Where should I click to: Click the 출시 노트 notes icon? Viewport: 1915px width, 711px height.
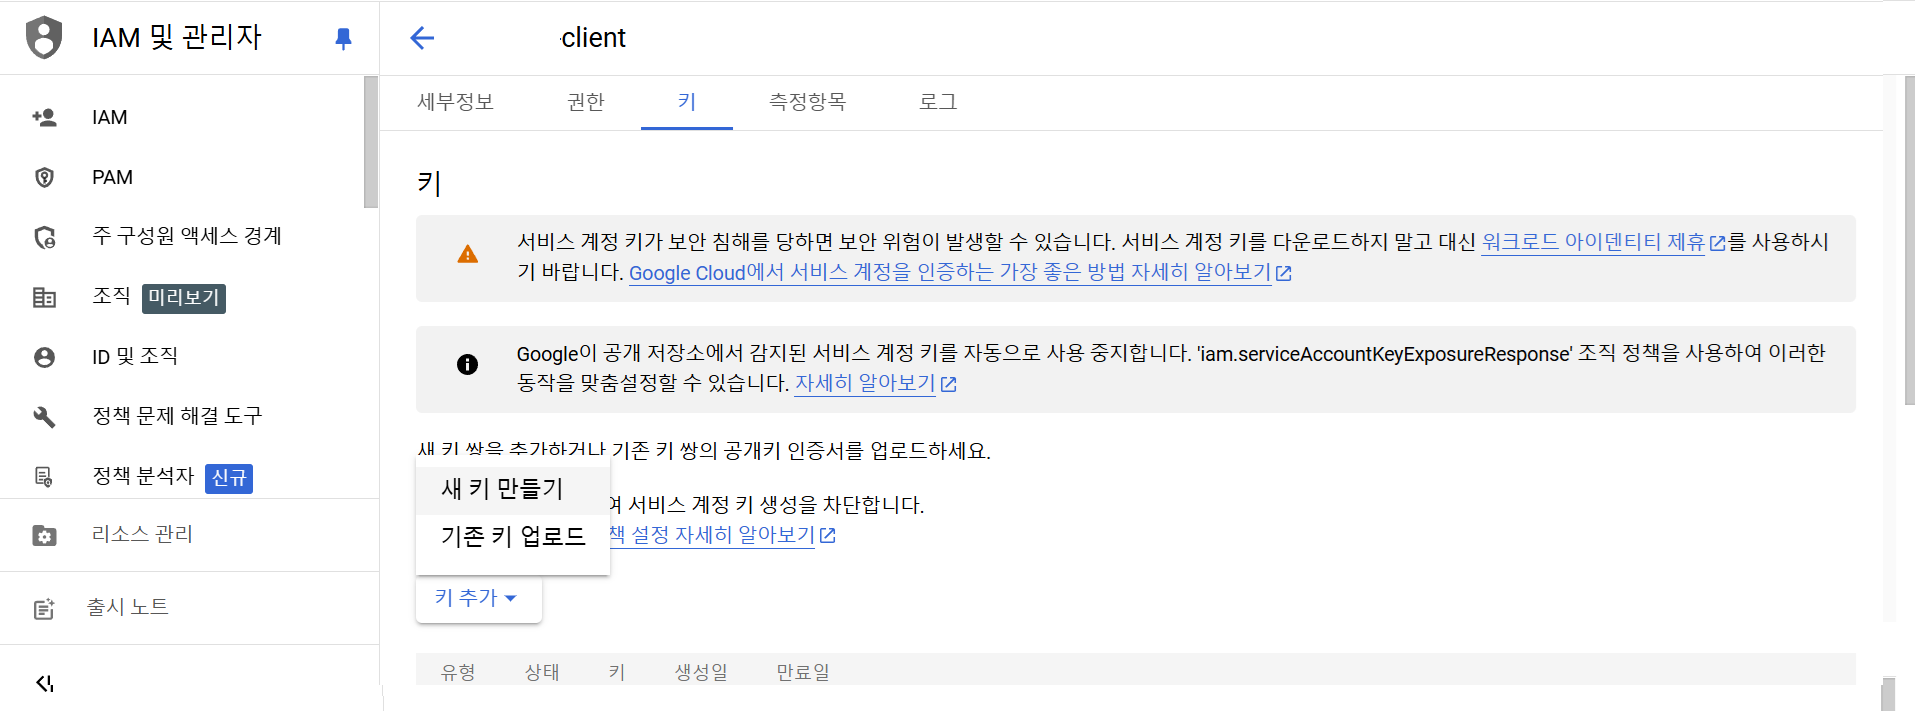pos(44,609)
